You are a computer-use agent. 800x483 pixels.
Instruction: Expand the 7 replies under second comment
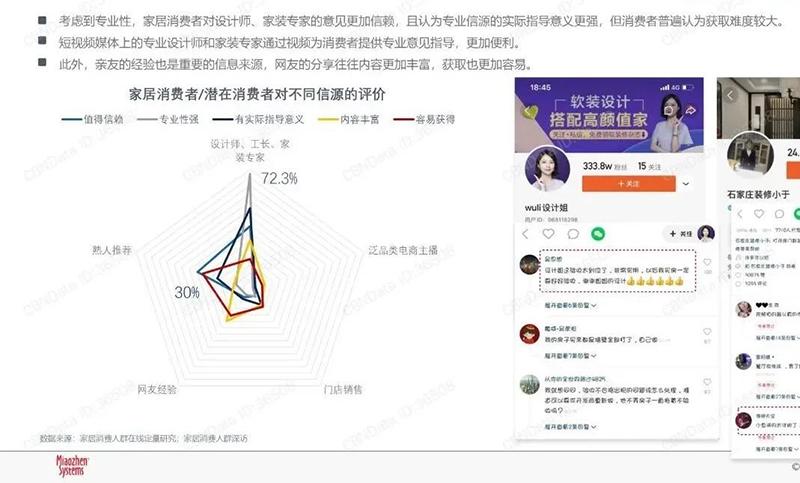570,355
